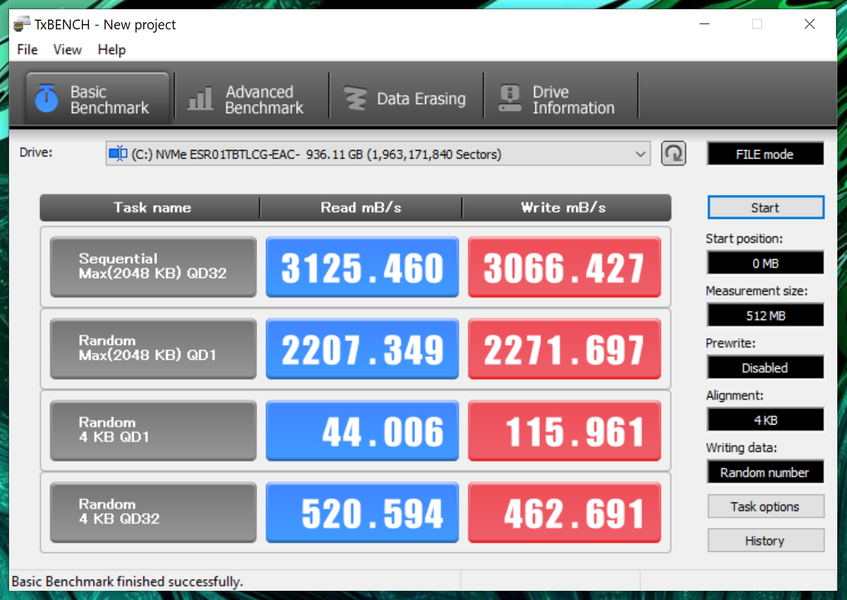Open the History button
This screenshot has height=600, width=847.
[765, 541]
